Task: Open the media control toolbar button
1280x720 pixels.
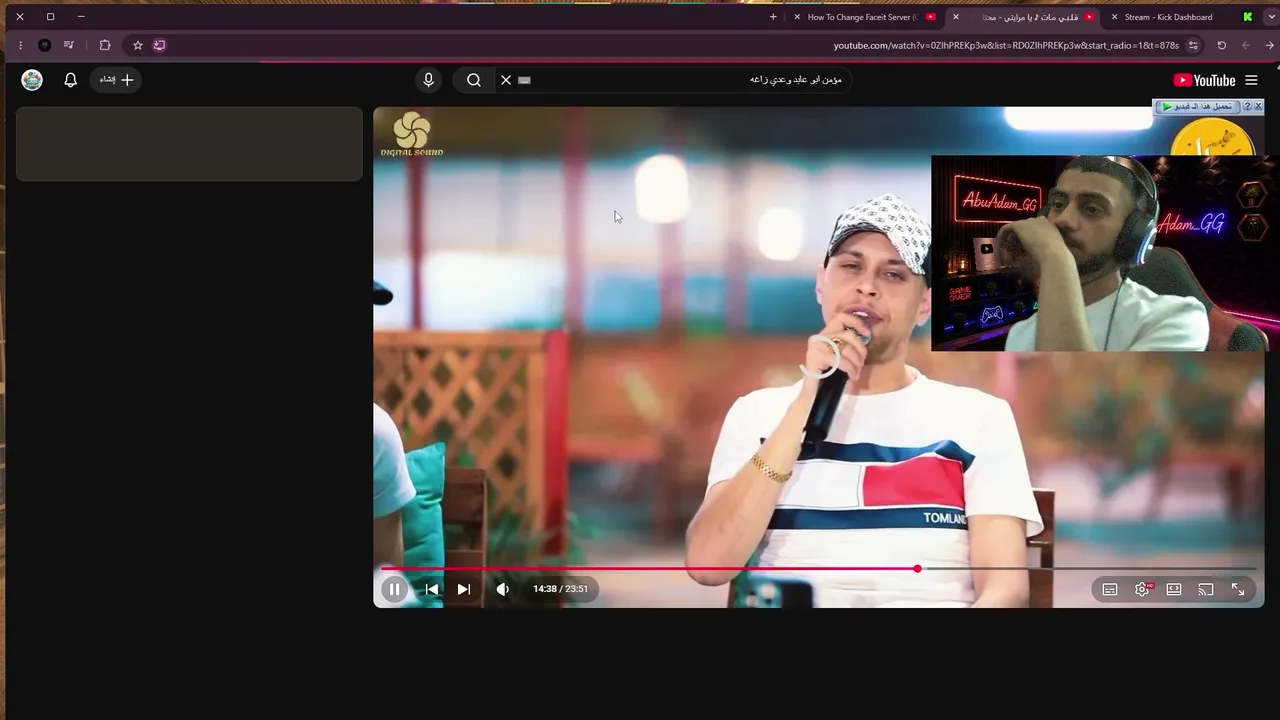Action: (x=69, y=45)
